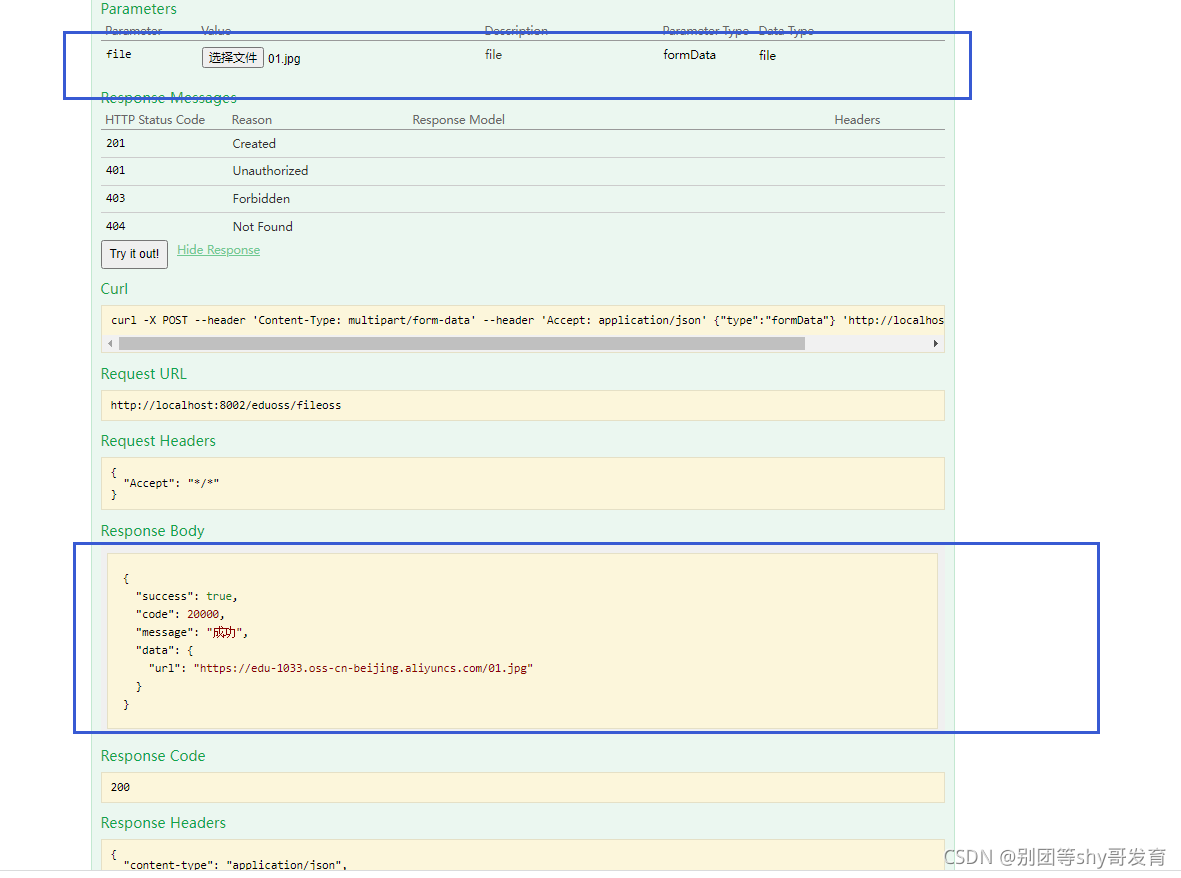The width and height of the screenshot is (1181, 878).
Task: Click the Response Code heading
Action: (153, 756)
